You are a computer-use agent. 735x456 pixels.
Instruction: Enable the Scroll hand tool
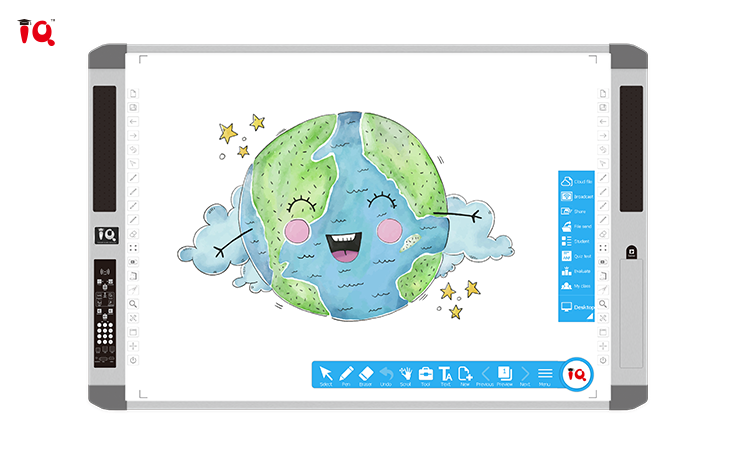pos(405,374)
